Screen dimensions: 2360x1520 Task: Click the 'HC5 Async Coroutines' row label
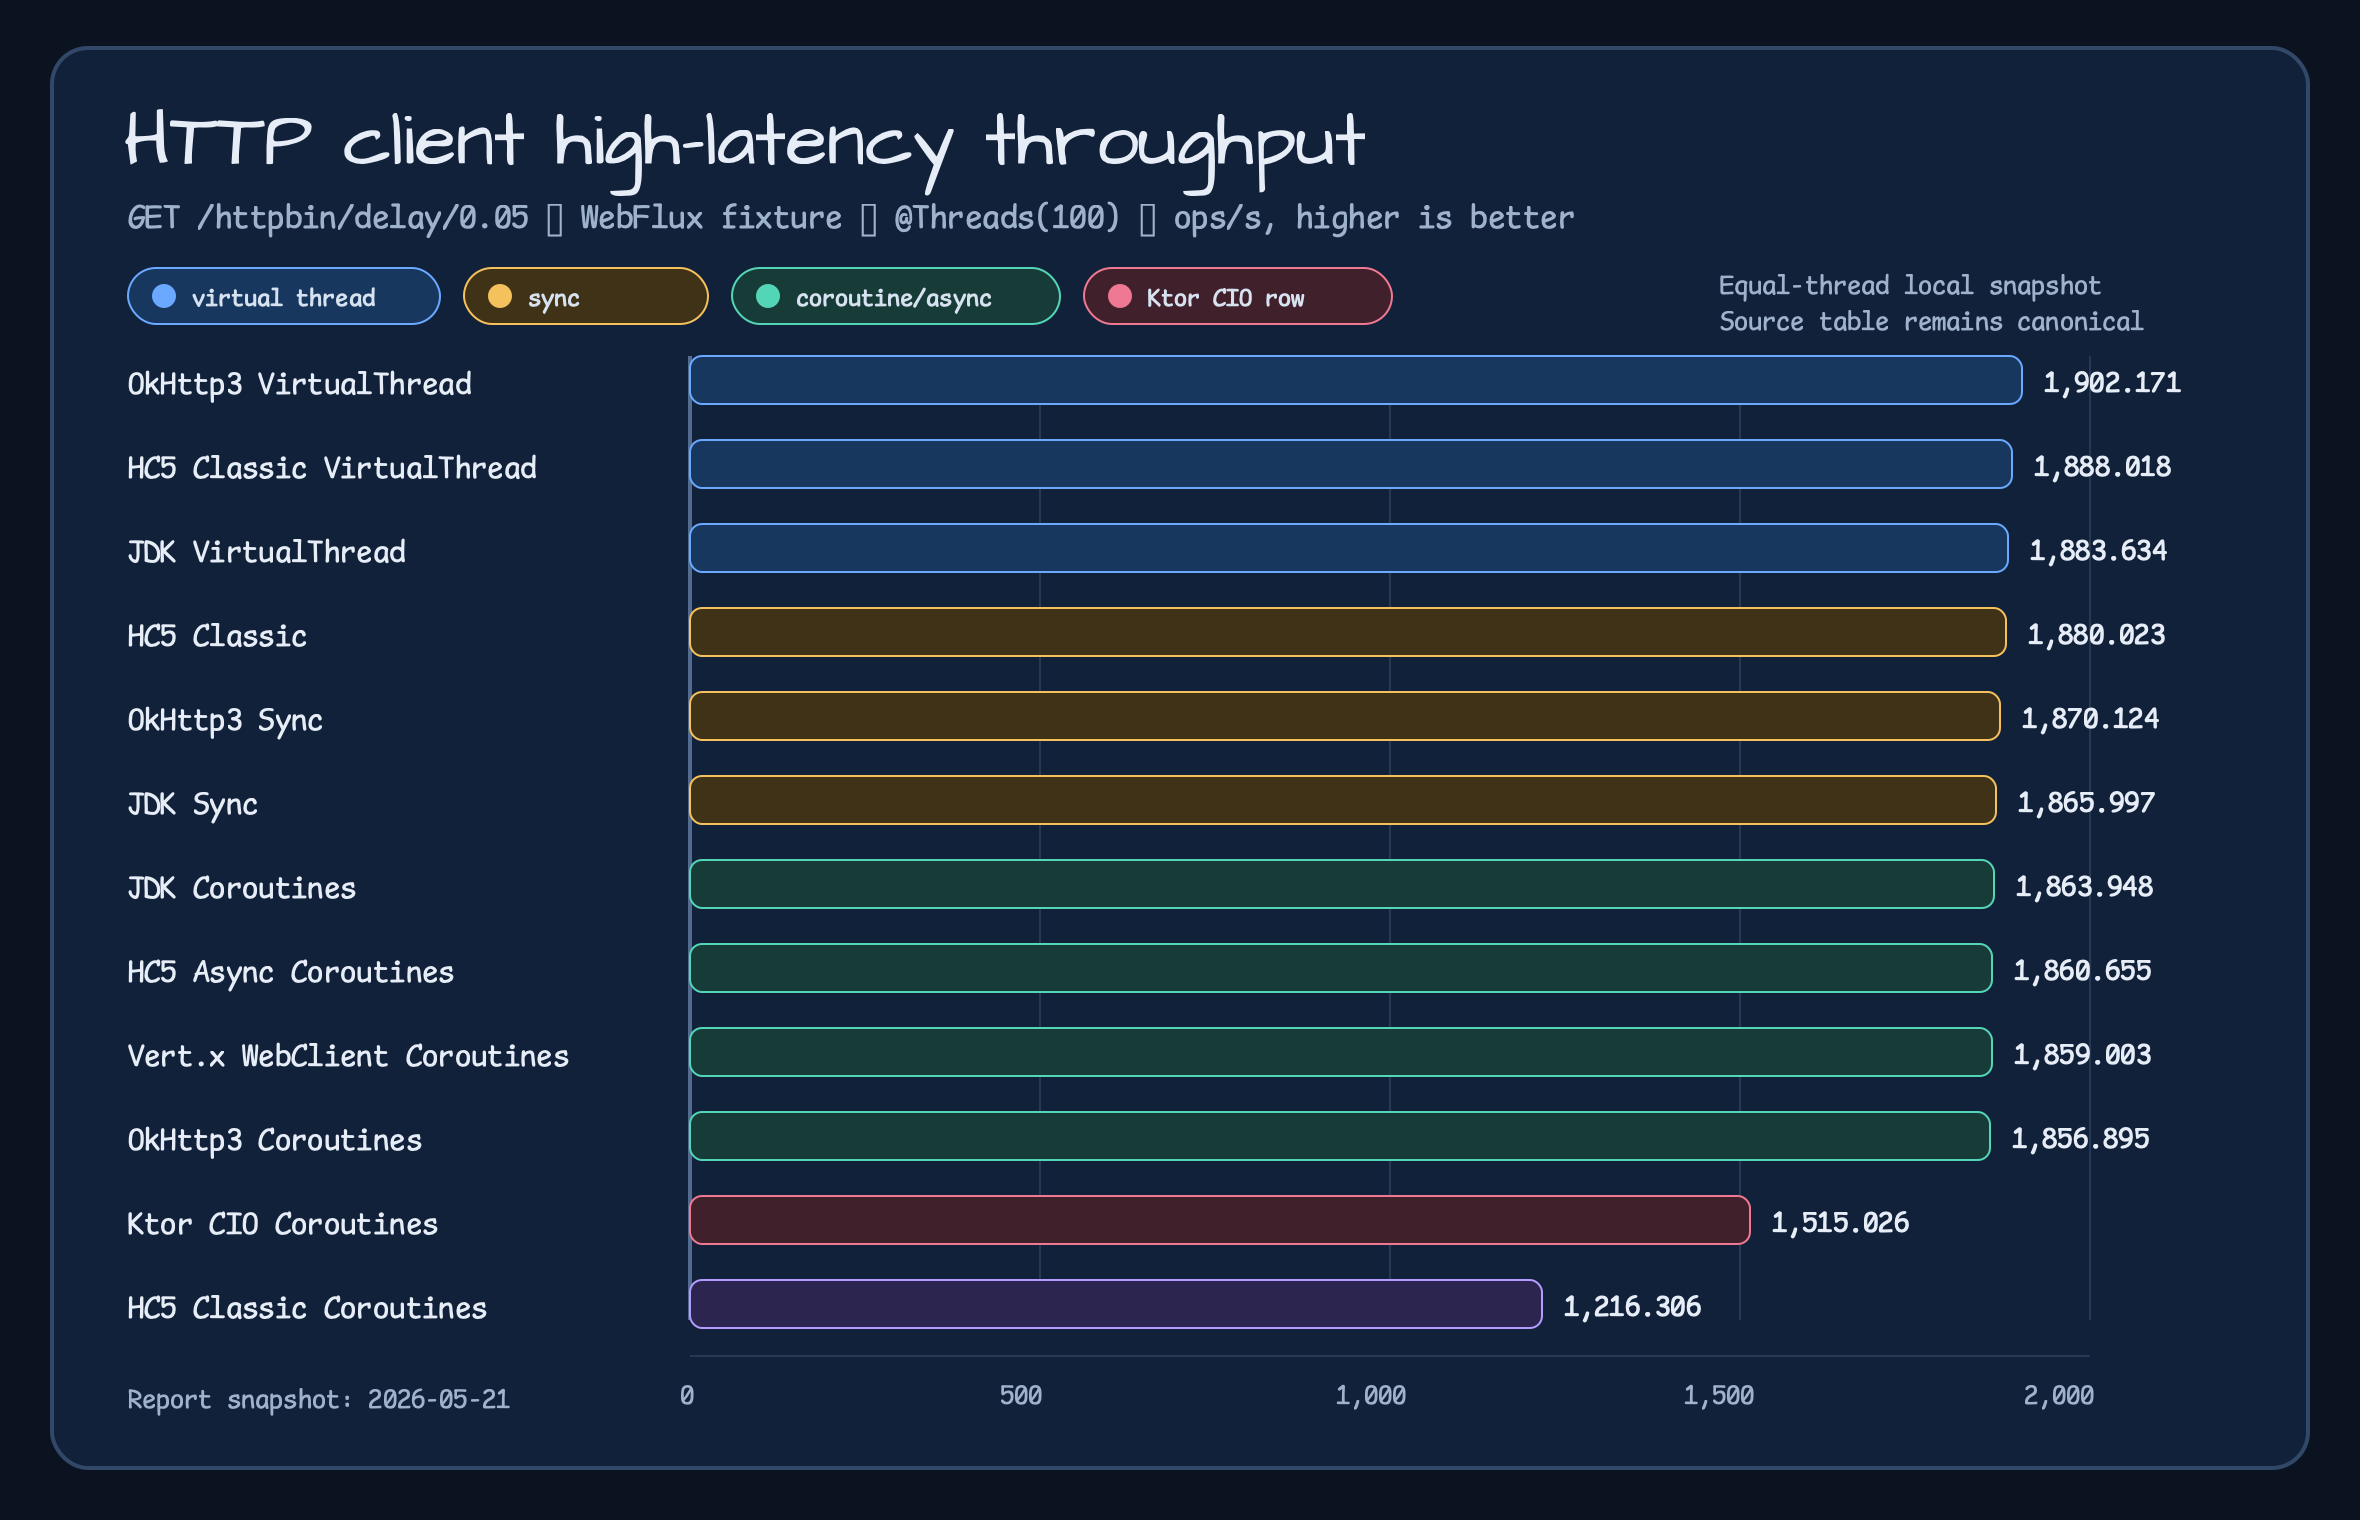pyautogui.click(x=290, y=972)
